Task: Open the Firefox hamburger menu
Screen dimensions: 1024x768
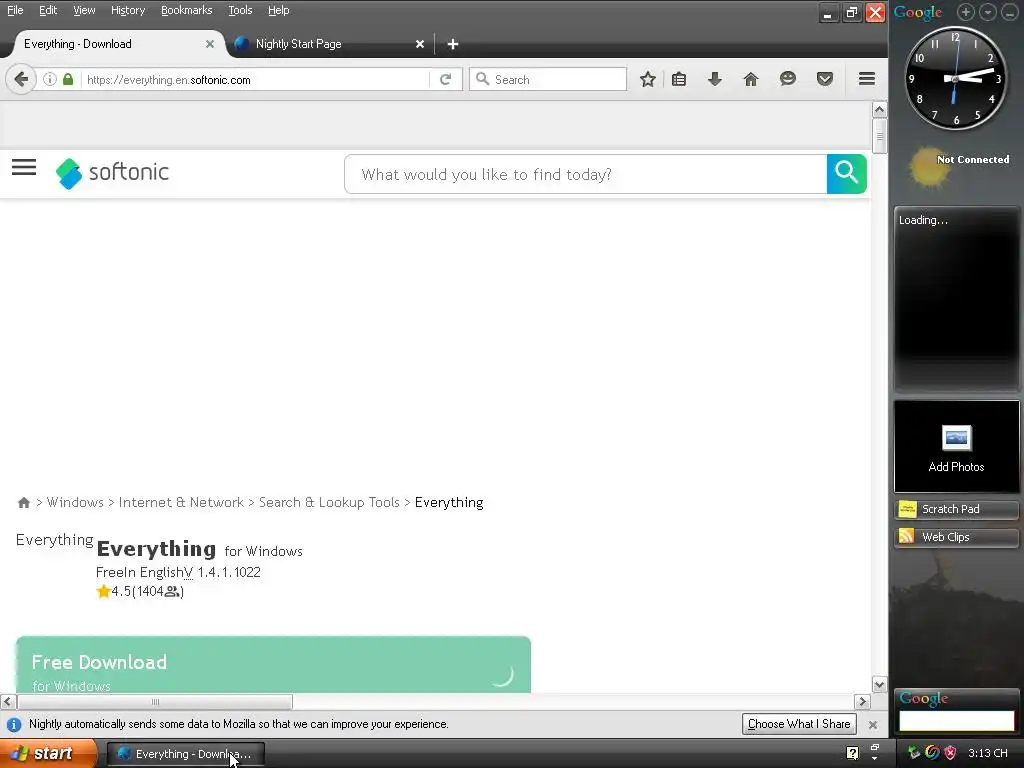Action: (867, 79)
